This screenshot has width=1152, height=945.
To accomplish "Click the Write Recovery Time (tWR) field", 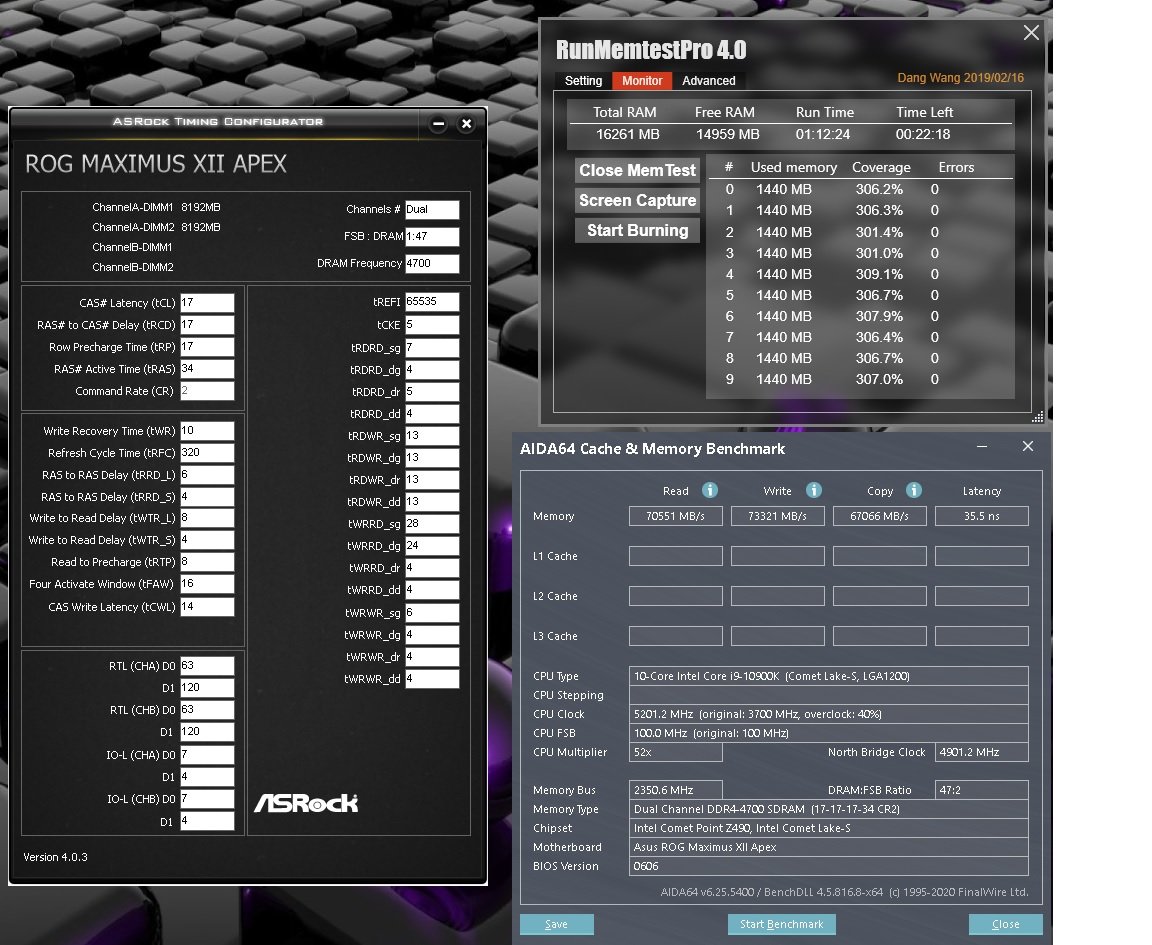I will [x=207, y=431].
